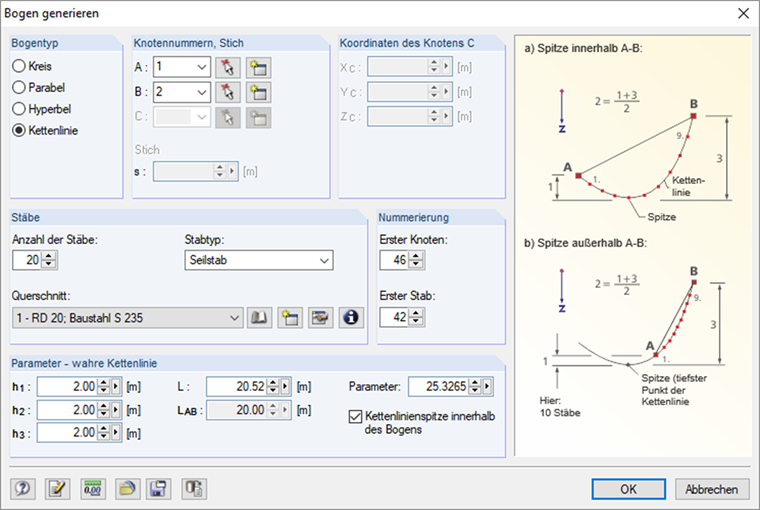This screenshot has width=760, height=510.
Task: Adjust the h1 spinner arrows
Action: point(104,386)
